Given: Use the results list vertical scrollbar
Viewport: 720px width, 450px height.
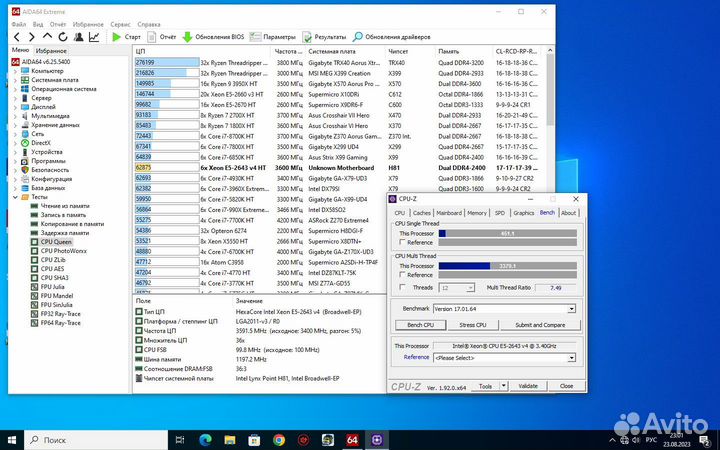Looking at the screenshot, I should tap(551, 90).
